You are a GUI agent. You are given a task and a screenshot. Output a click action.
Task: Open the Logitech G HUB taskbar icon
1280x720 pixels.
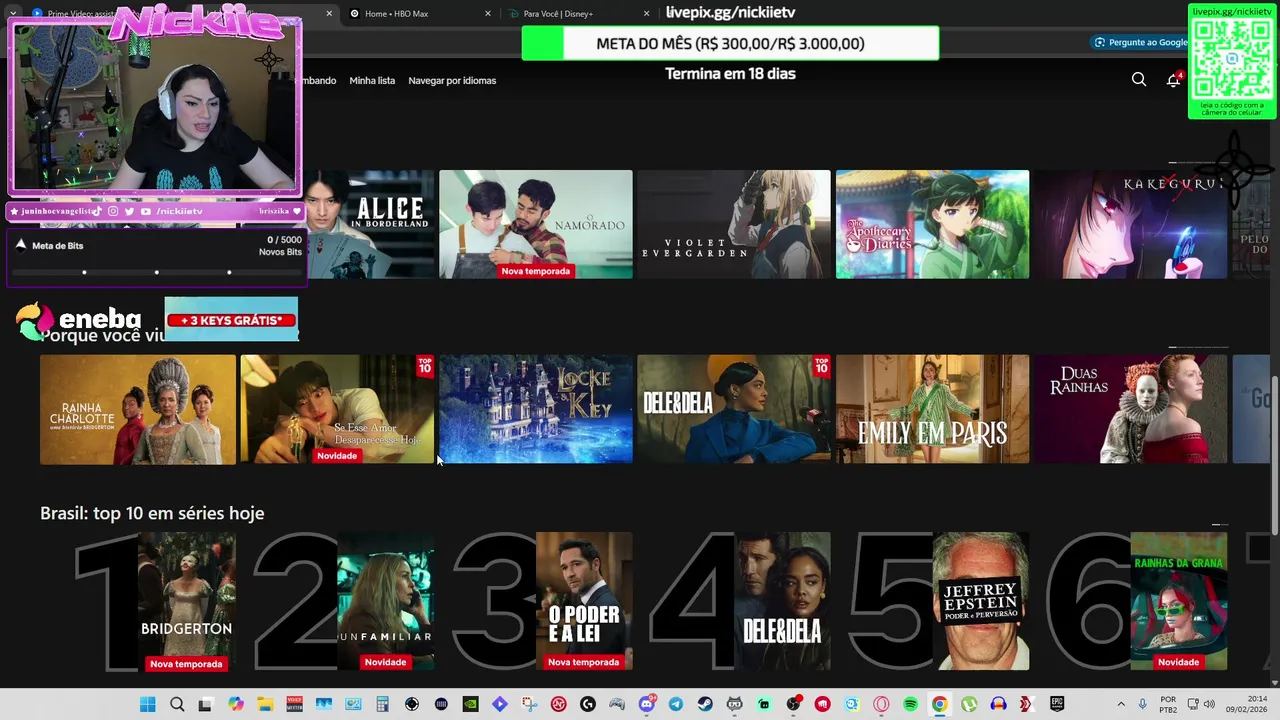point(587,704)
